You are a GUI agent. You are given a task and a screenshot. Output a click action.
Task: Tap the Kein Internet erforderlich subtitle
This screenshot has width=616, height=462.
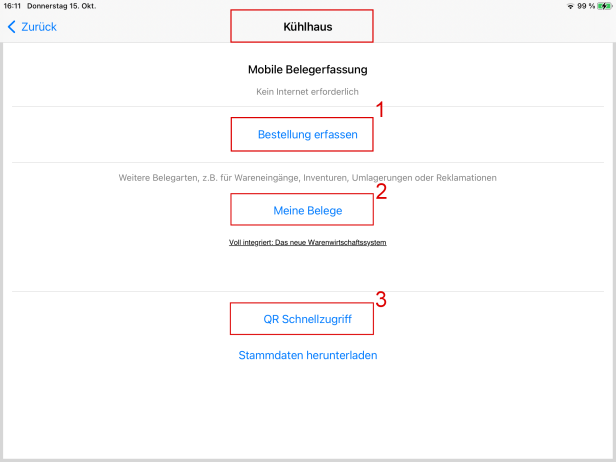click(308, 91)
